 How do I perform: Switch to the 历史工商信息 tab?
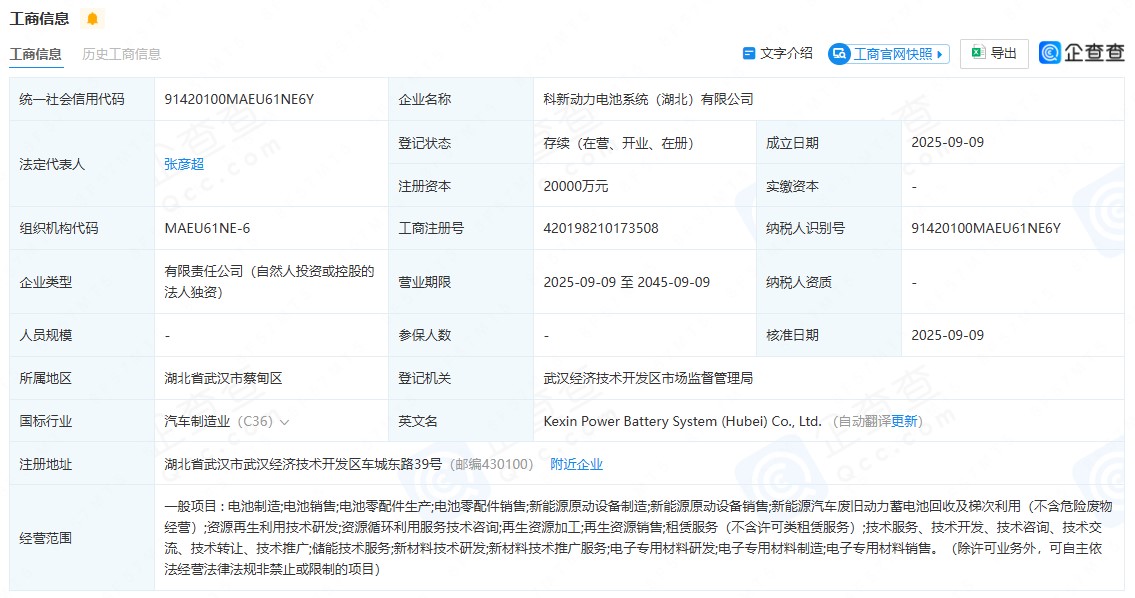click(122, 54)
